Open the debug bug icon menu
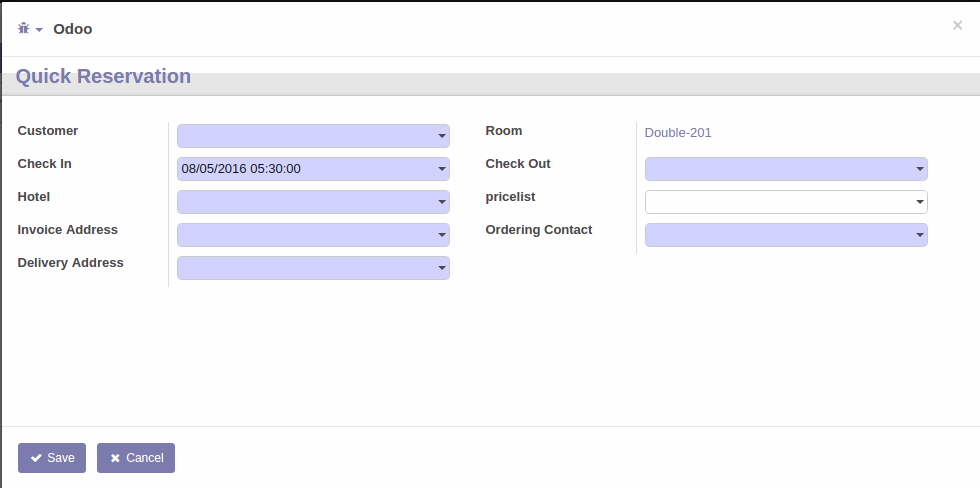 pos(29,29)
